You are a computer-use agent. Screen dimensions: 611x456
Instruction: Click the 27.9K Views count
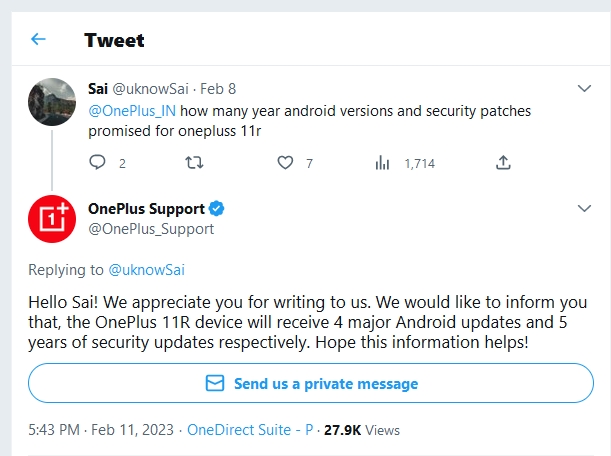pos(360,430)
